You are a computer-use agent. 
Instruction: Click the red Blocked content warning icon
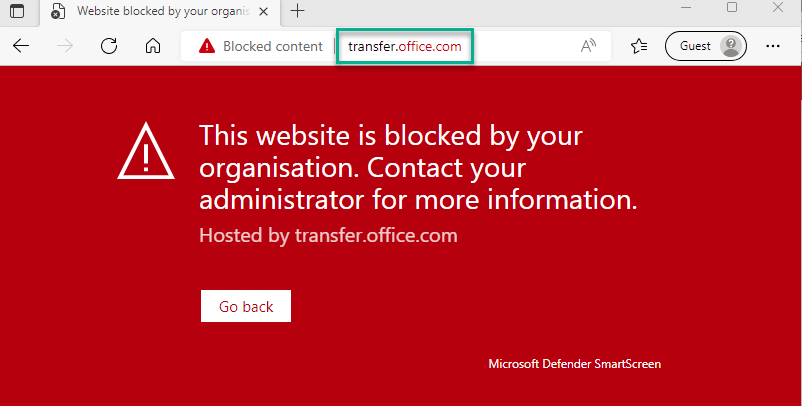coord(207,46)
